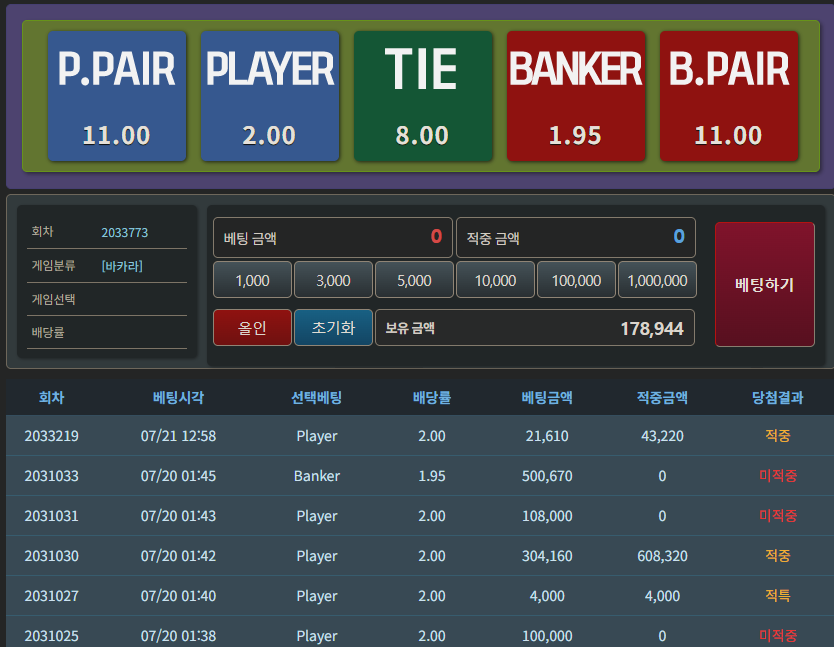This screenshot has width=834, height=647.
Task: Click the 베팅시각 column header
Action: tap(178, 397)
